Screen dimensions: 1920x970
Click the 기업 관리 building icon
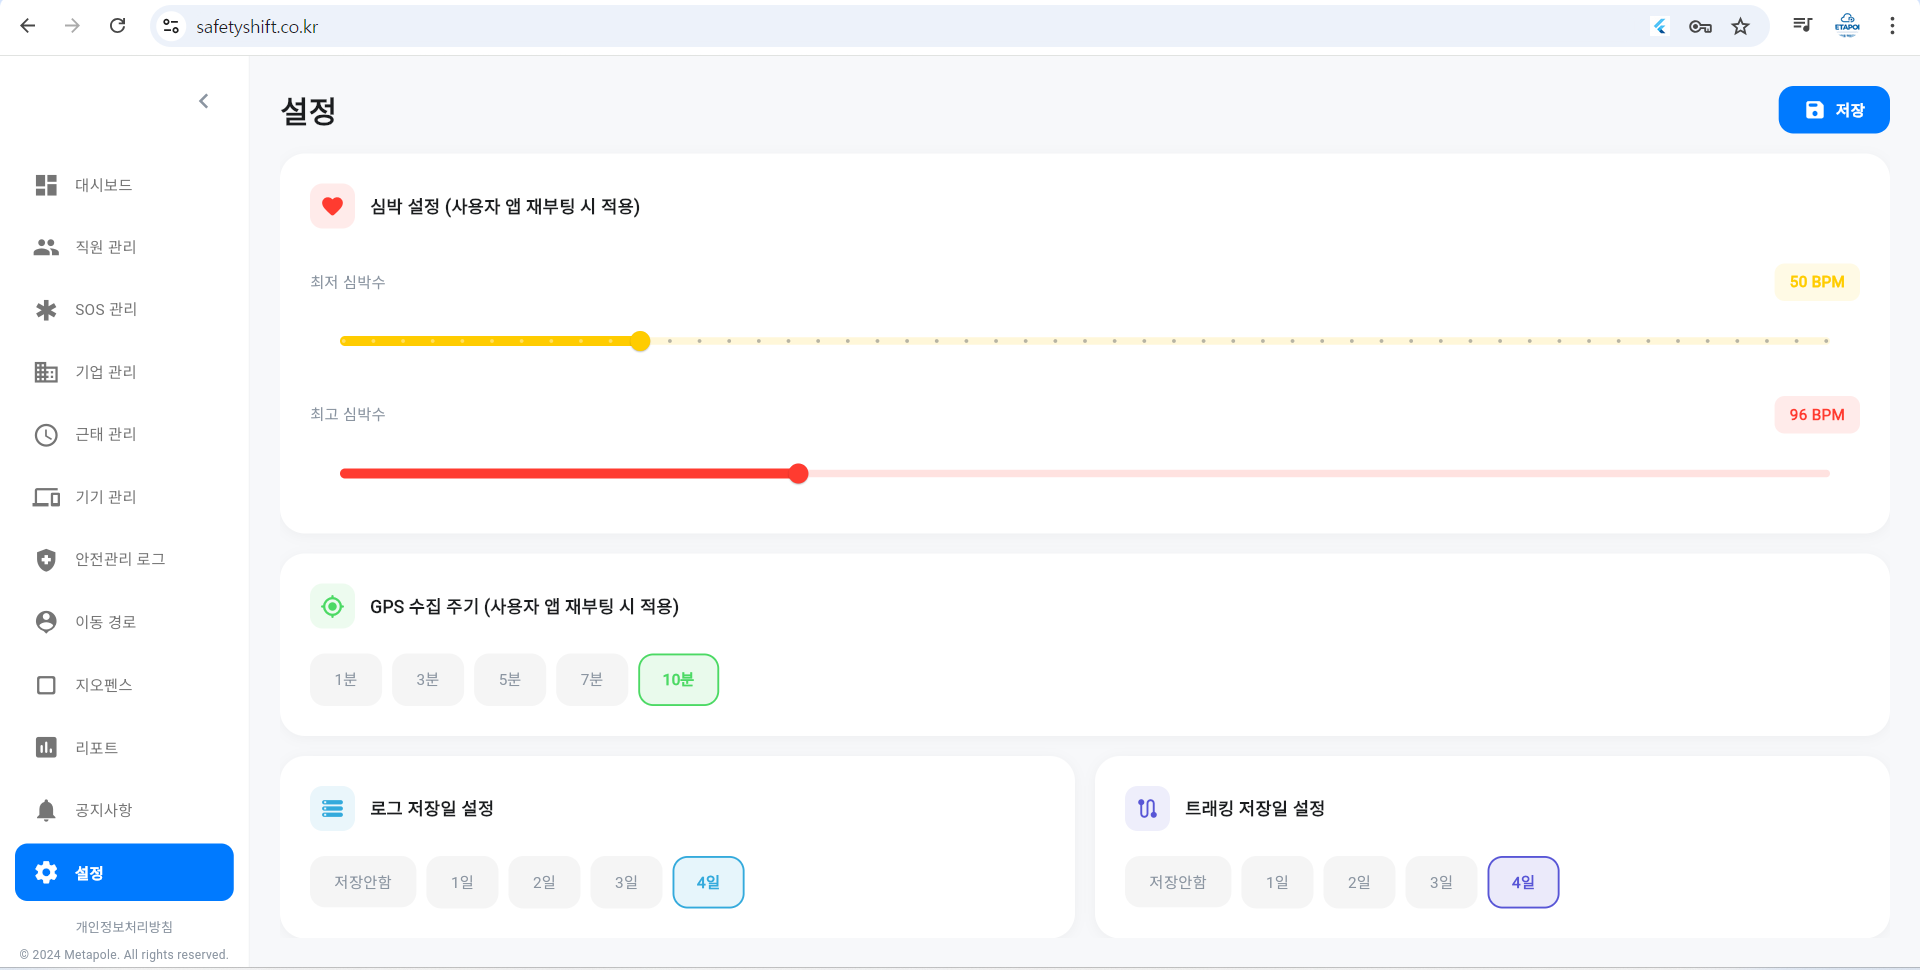pyautogui.click(x=46, y=372)
